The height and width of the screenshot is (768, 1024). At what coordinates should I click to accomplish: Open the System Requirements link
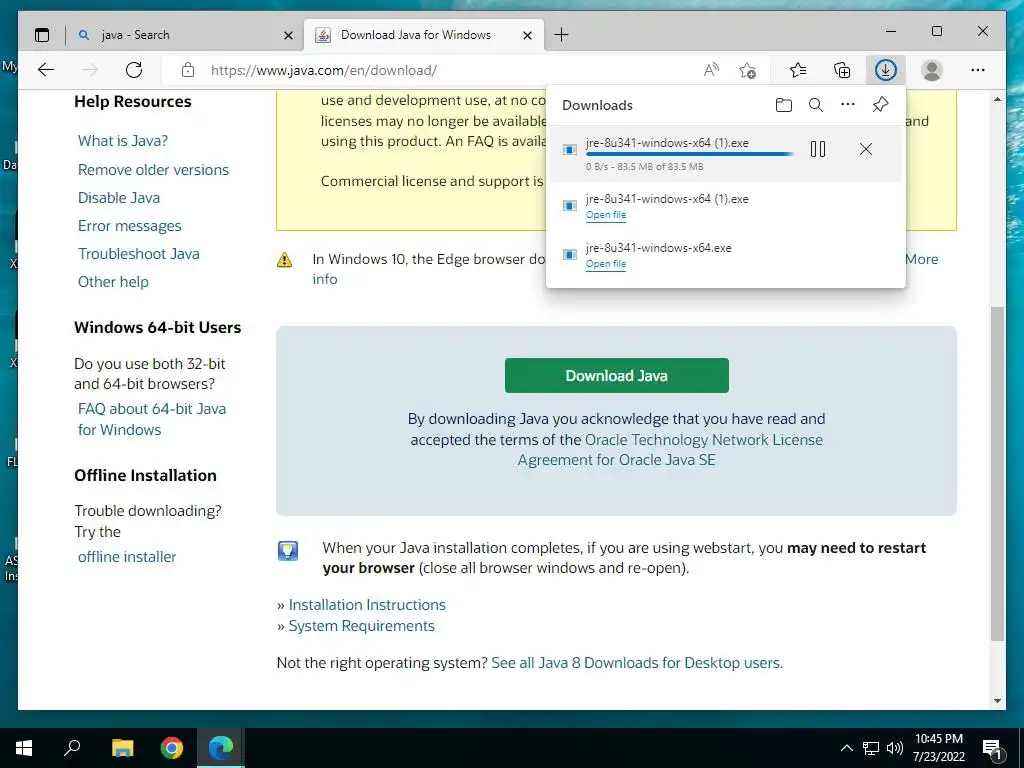[361, 626]
